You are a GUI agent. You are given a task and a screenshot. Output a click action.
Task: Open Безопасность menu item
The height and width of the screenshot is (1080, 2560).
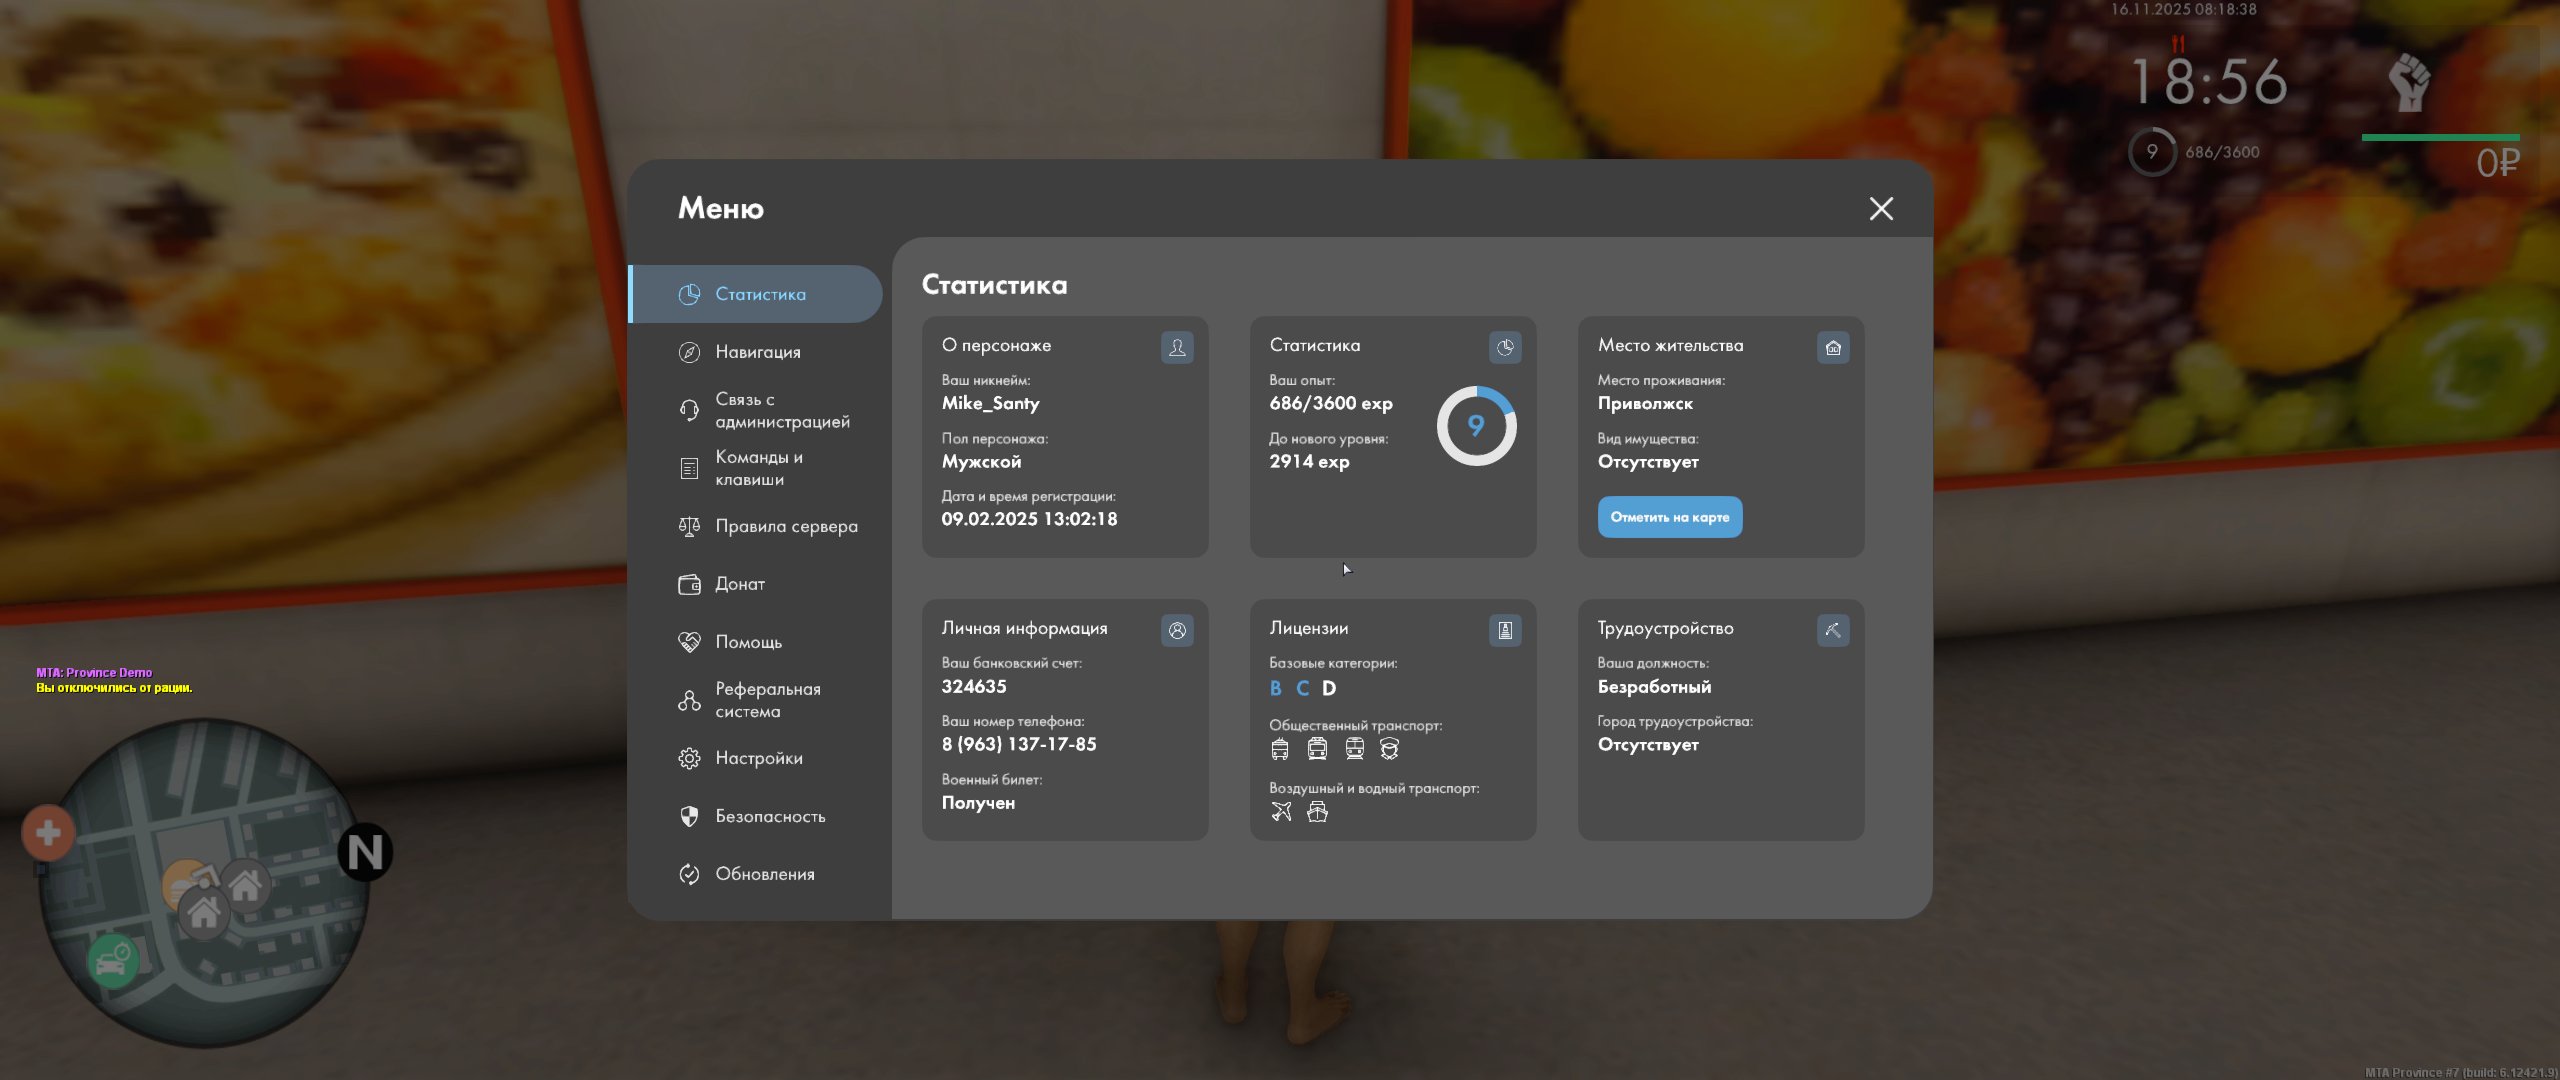[769, 816]
